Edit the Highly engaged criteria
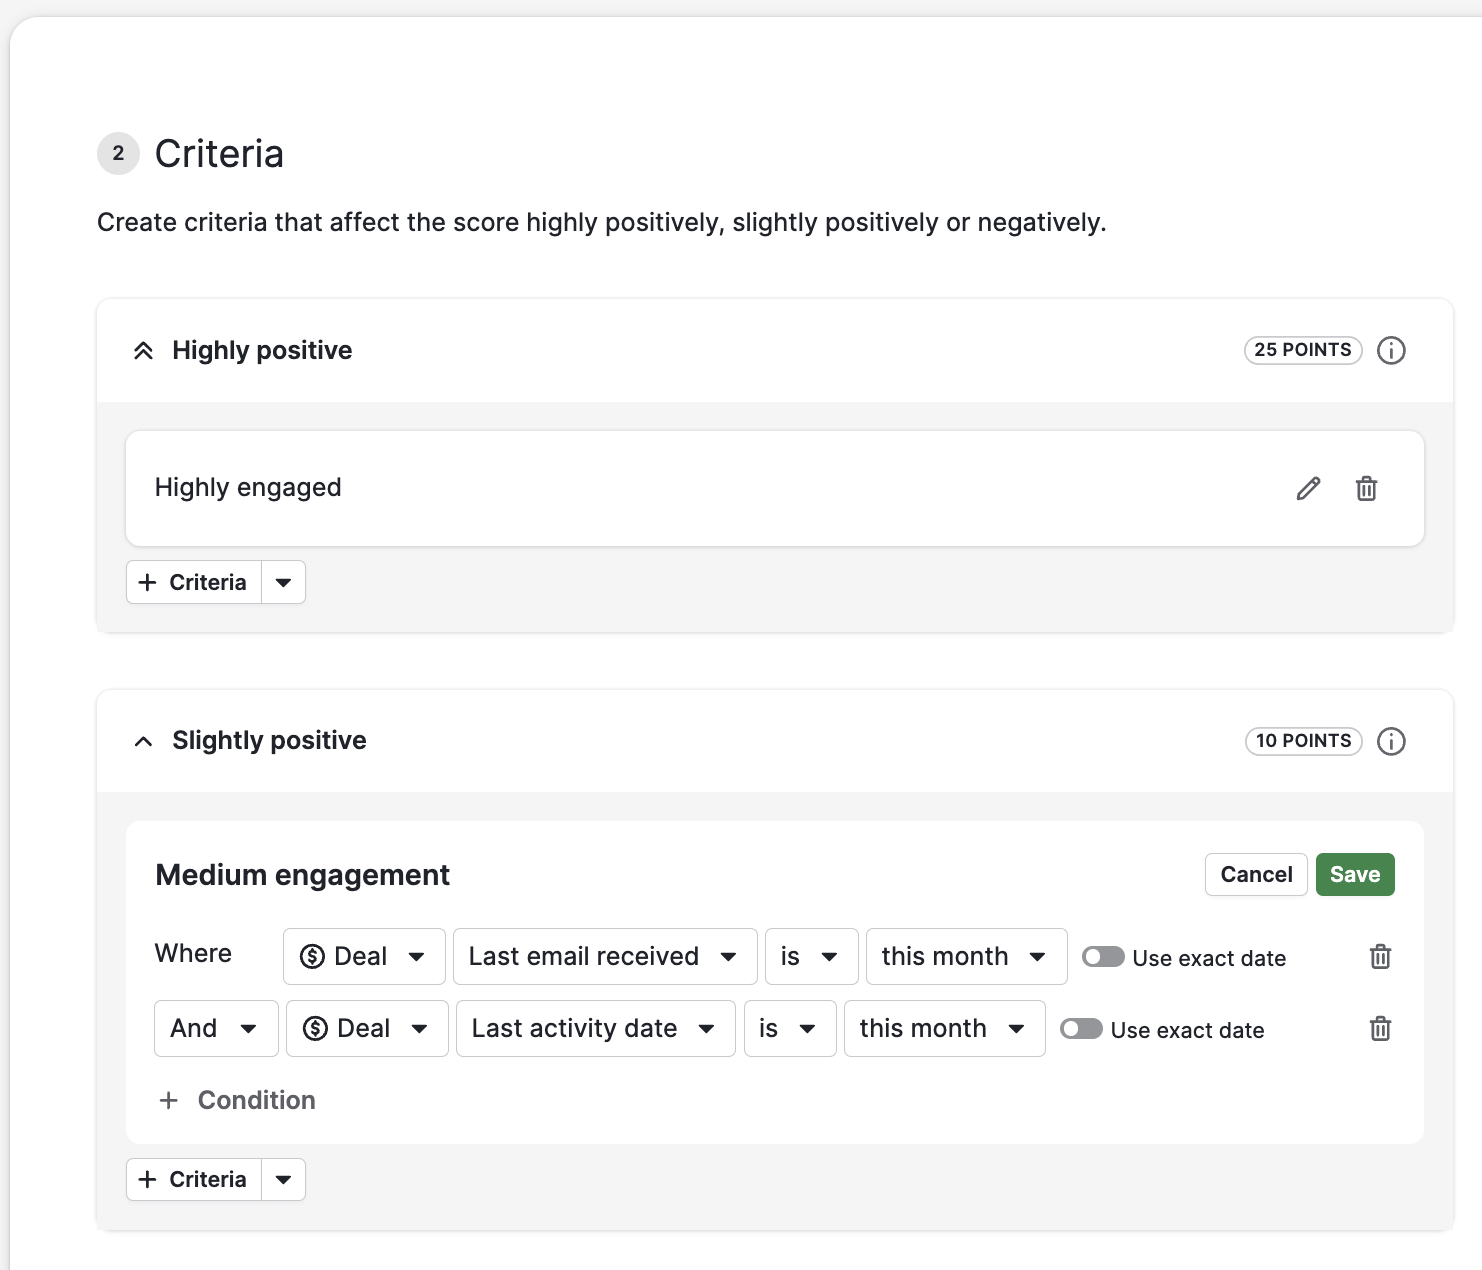The height and width of the screenshot is (1270, 1482). pos(1308,488)
